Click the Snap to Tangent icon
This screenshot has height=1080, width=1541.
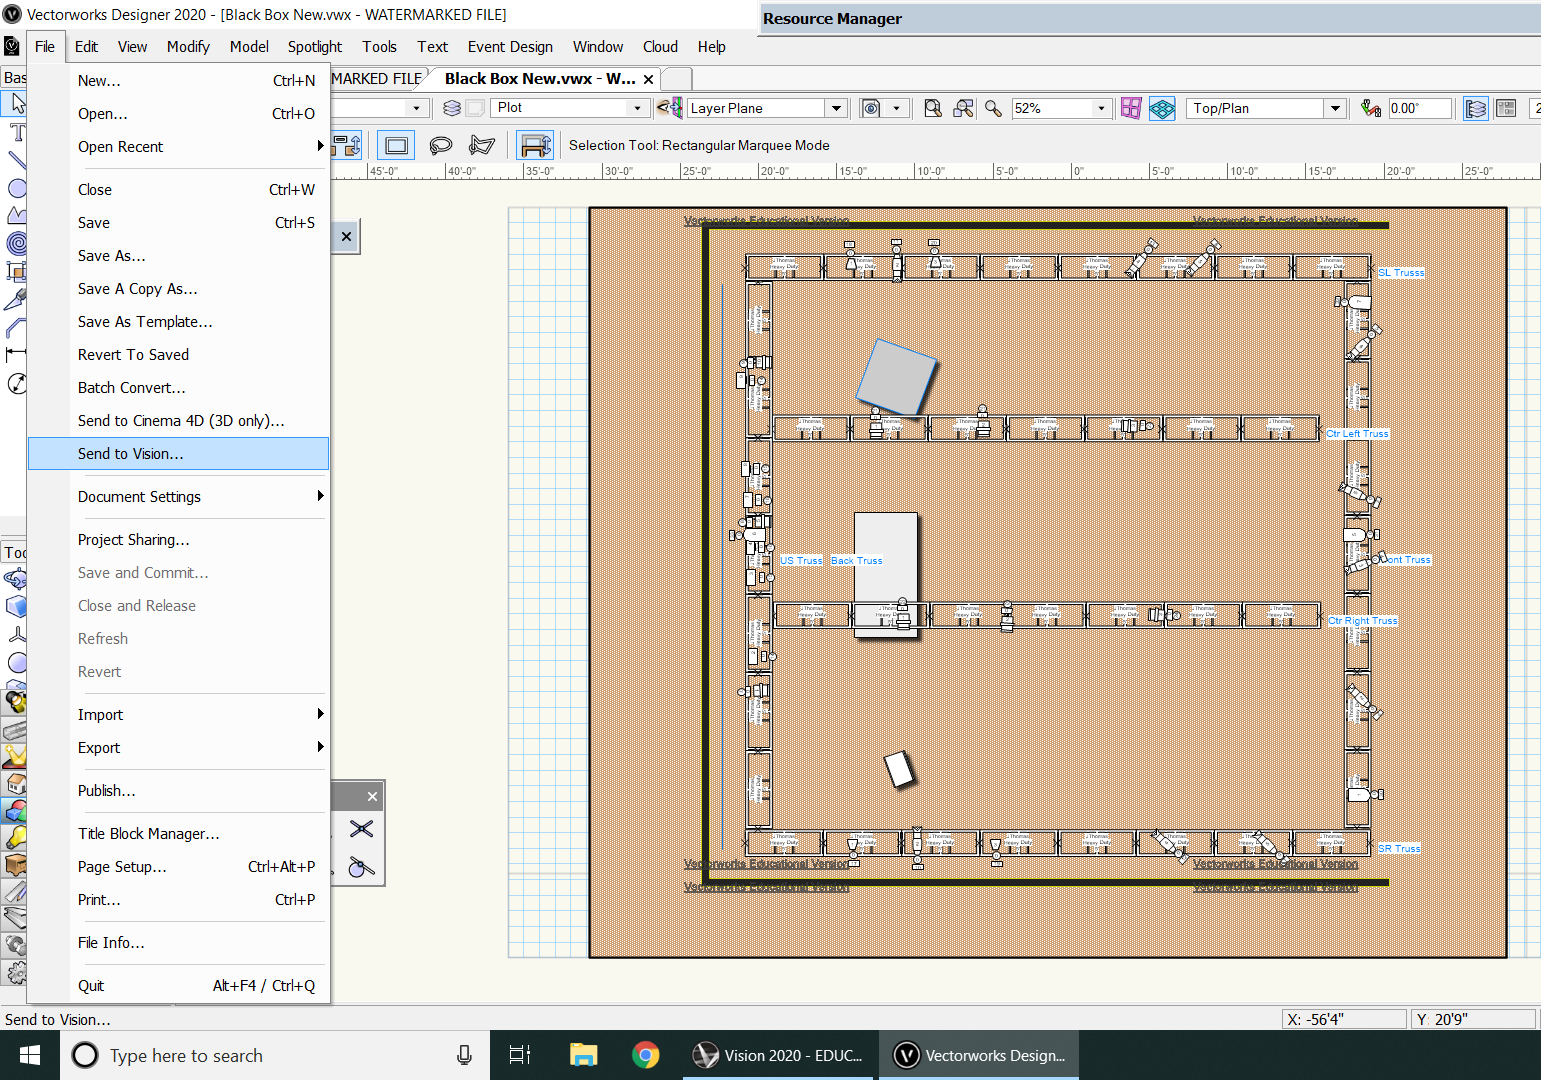click(x=361, y=867)
